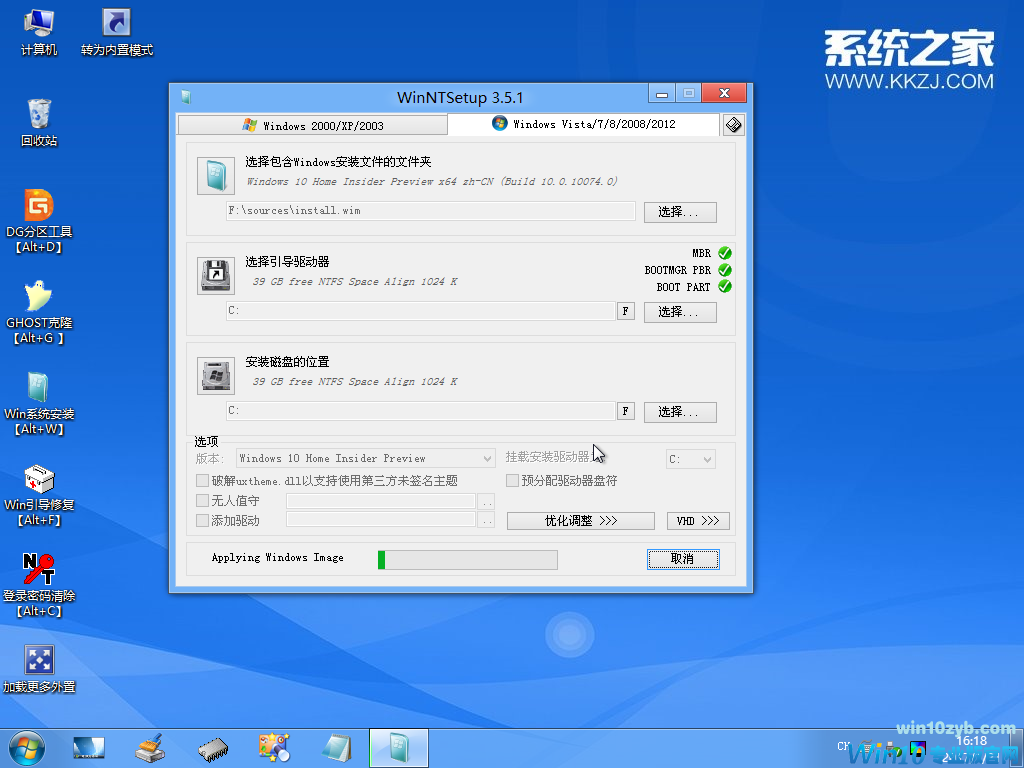This screenshot has height=768, width=1024.
Task: Enable the 无人值守 checkbox
Action: [202, 500]
